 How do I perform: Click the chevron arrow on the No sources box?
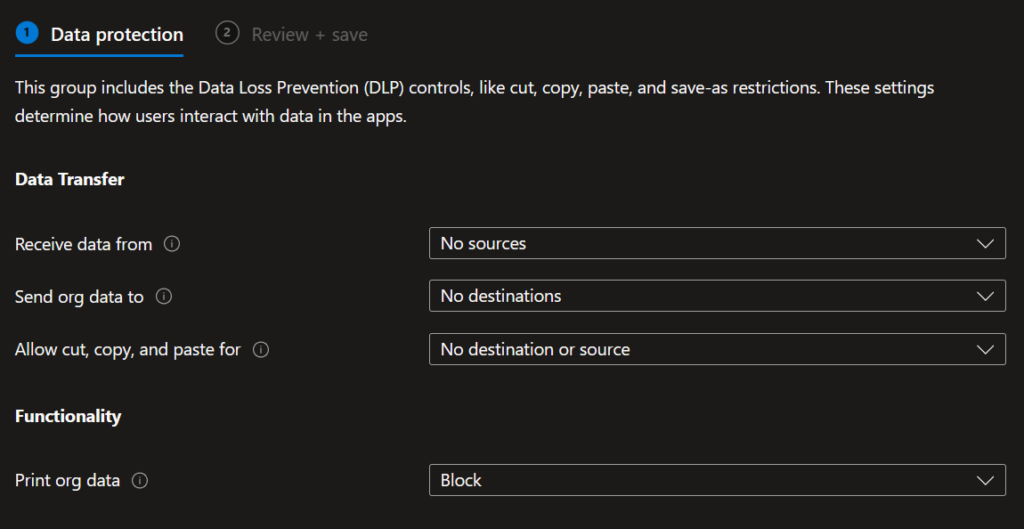pyautogui.click(x=986, y=244)
